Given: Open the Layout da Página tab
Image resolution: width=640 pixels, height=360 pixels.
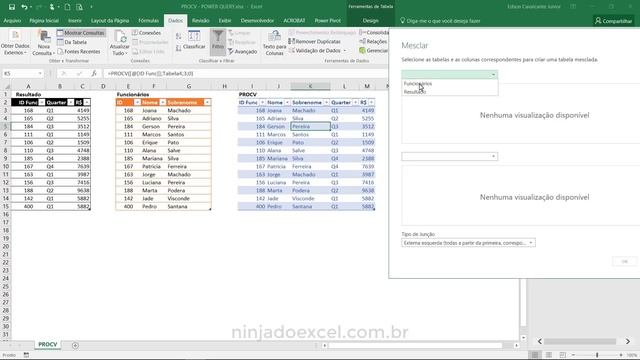Looking at the screenshot, I should pos(110,20).
